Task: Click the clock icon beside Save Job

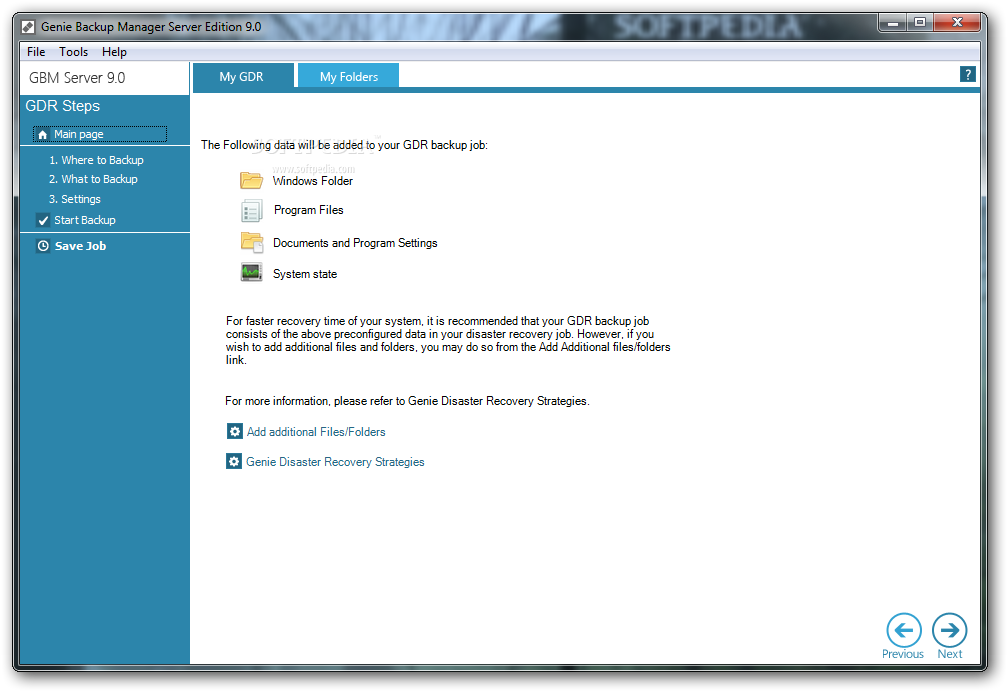Action: point(43,246)
